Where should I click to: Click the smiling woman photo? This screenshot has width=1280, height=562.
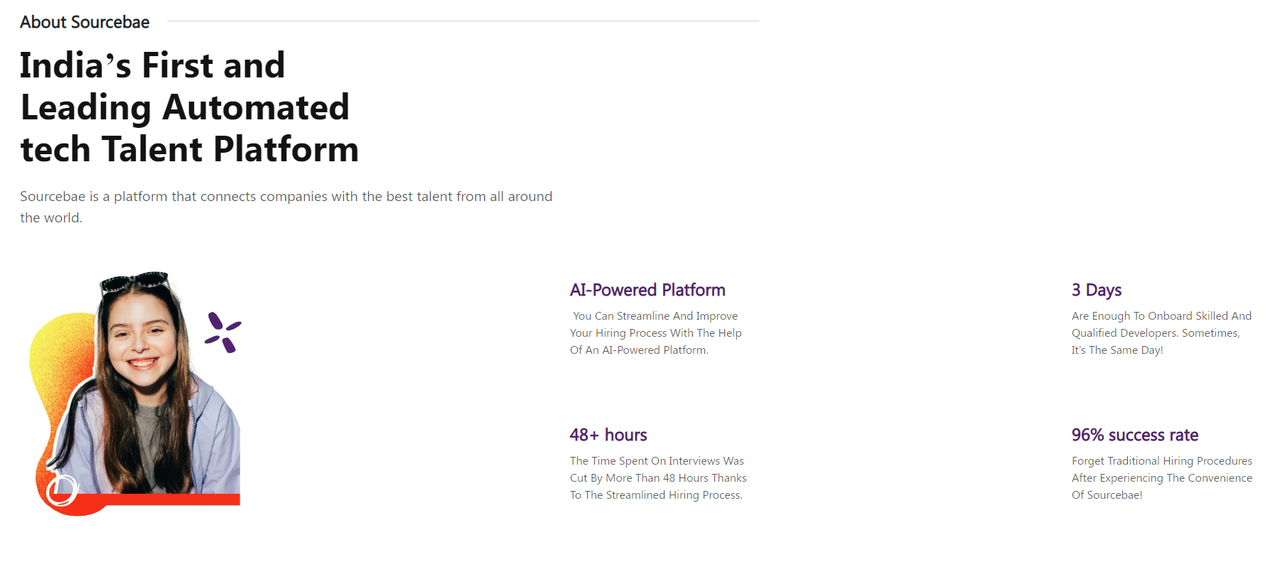(135, 393)
